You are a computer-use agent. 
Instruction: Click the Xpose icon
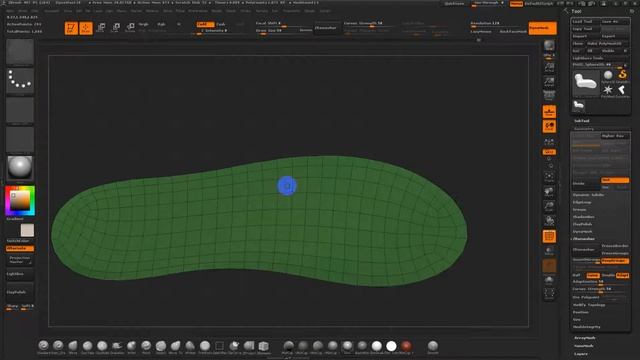pyautogui.click(x=549, y=294)
